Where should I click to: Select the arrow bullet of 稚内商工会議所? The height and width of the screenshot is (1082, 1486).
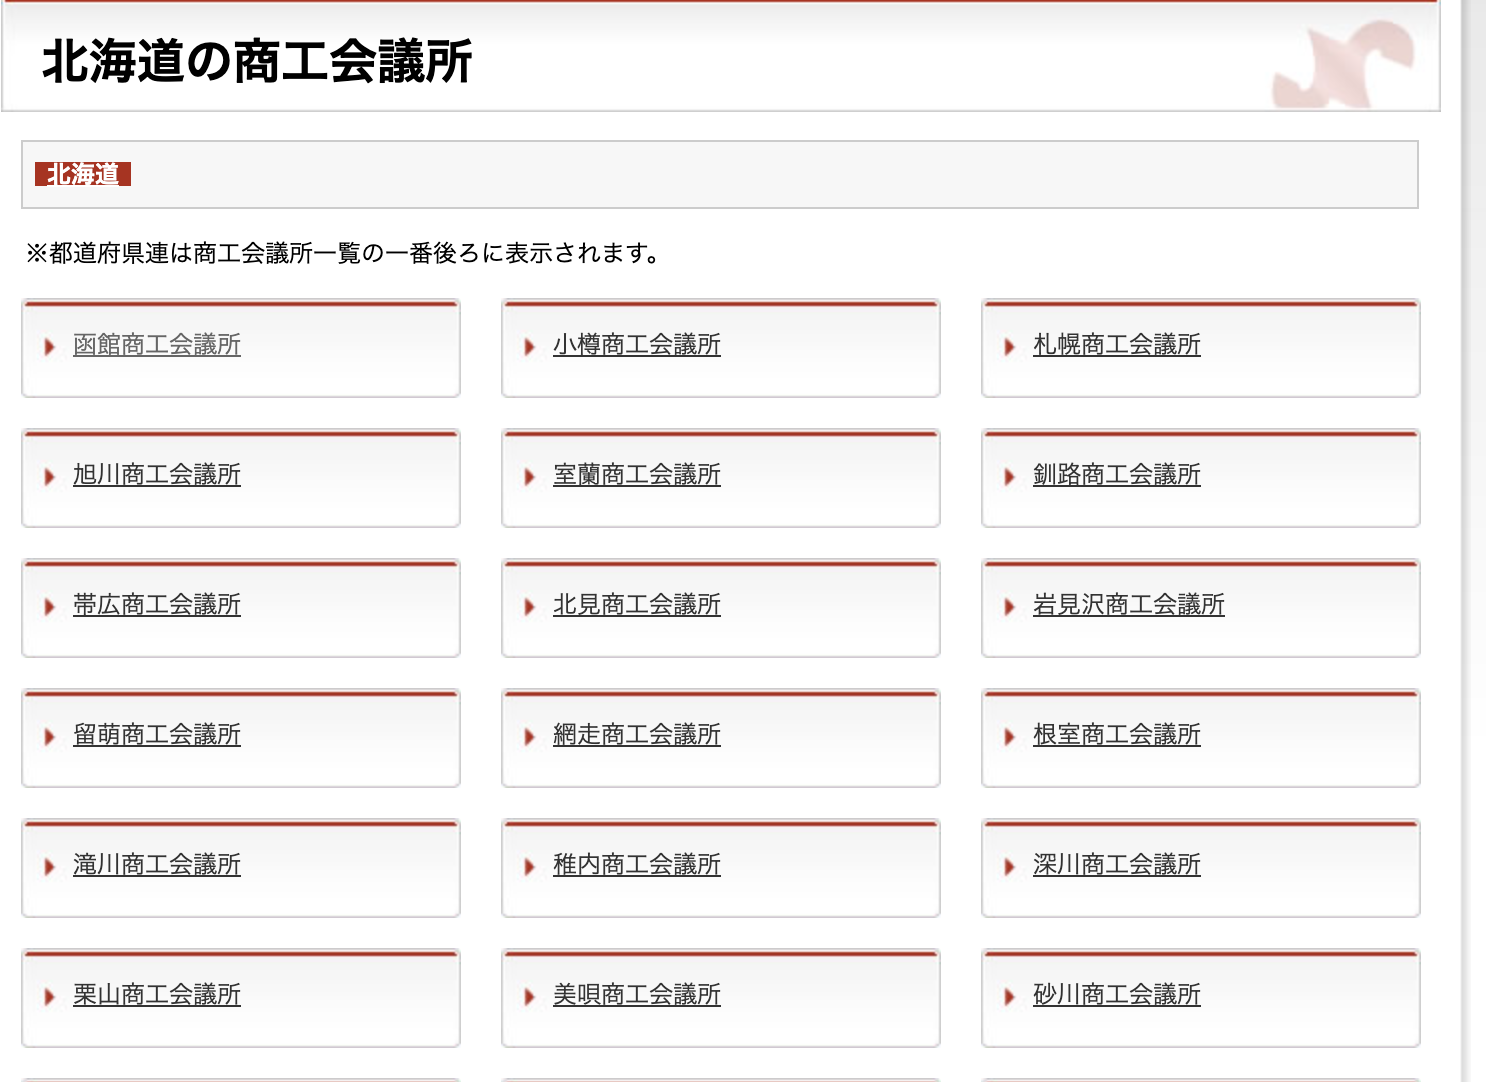pyautogui.click(x=529, y=867)
